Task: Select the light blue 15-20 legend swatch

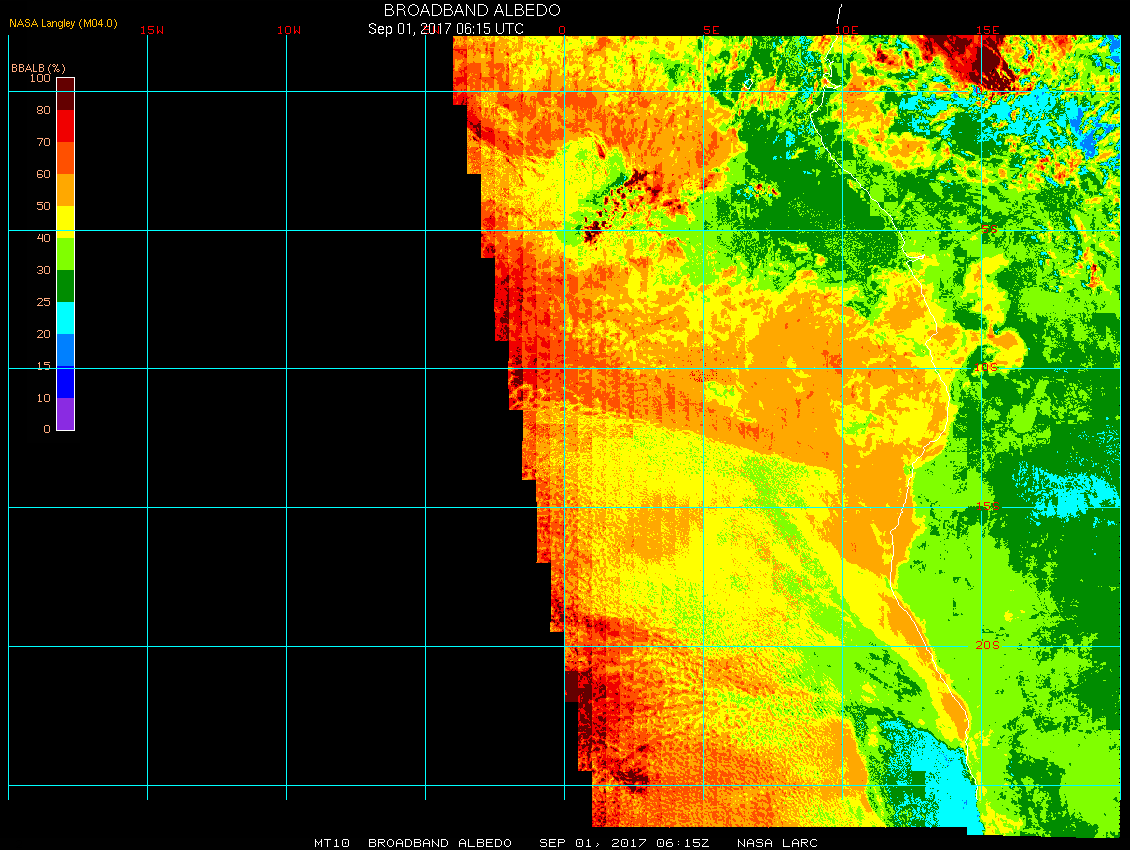Action: pos(66,350)
